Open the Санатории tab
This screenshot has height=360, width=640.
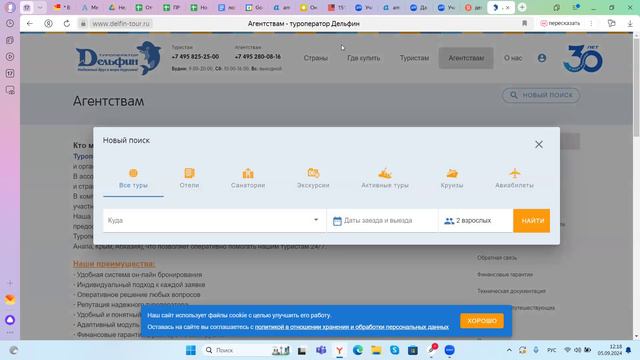click(248, 179)
